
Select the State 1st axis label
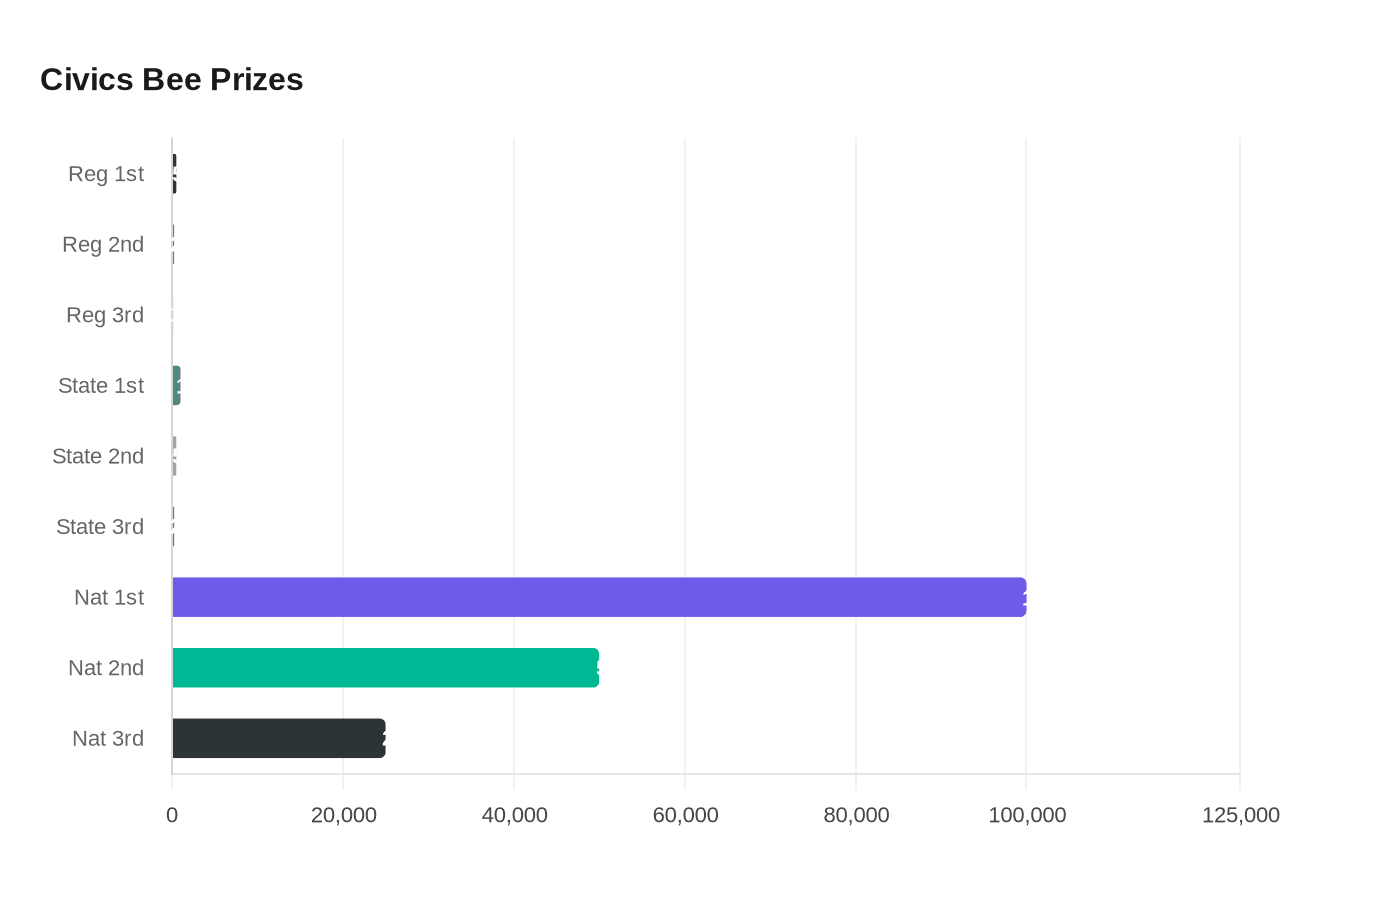[101, 386]
